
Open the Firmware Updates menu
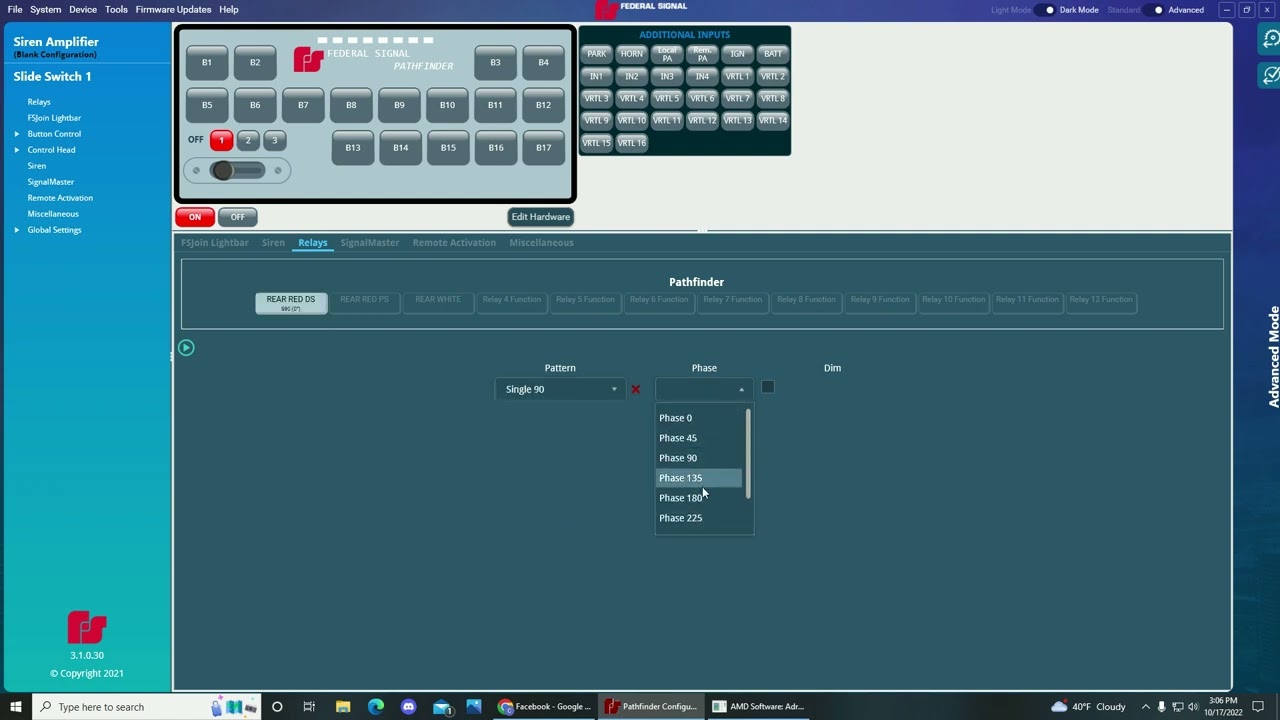pyautogui.click(x=173, y=10)
